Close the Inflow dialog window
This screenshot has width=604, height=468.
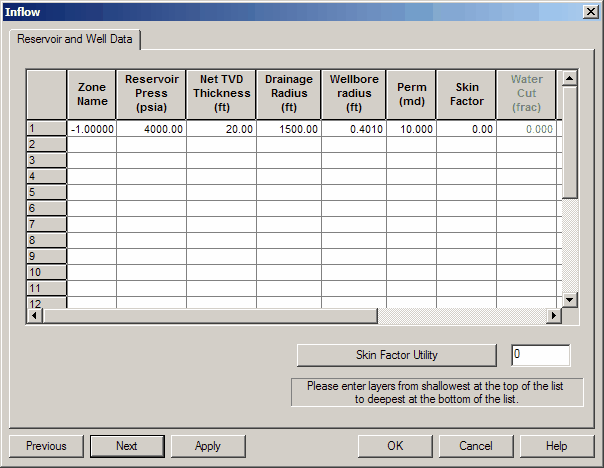(x=590, y=11)
